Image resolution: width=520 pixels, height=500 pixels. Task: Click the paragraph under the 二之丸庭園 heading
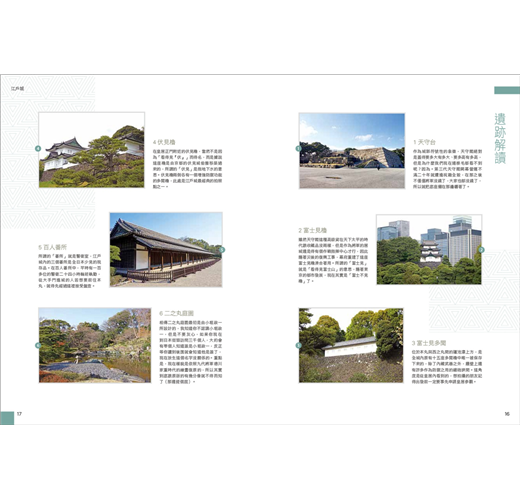pos(191,352)
